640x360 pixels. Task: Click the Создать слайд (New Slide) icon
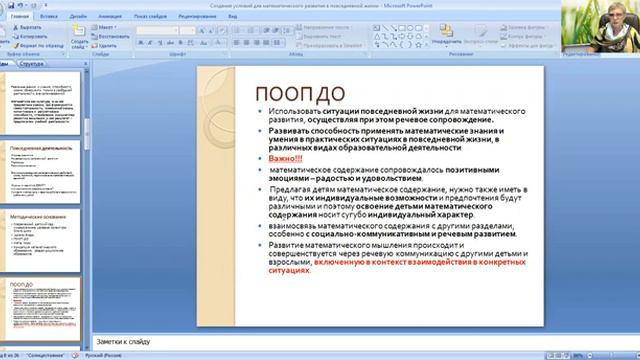[x=79, y=31]
